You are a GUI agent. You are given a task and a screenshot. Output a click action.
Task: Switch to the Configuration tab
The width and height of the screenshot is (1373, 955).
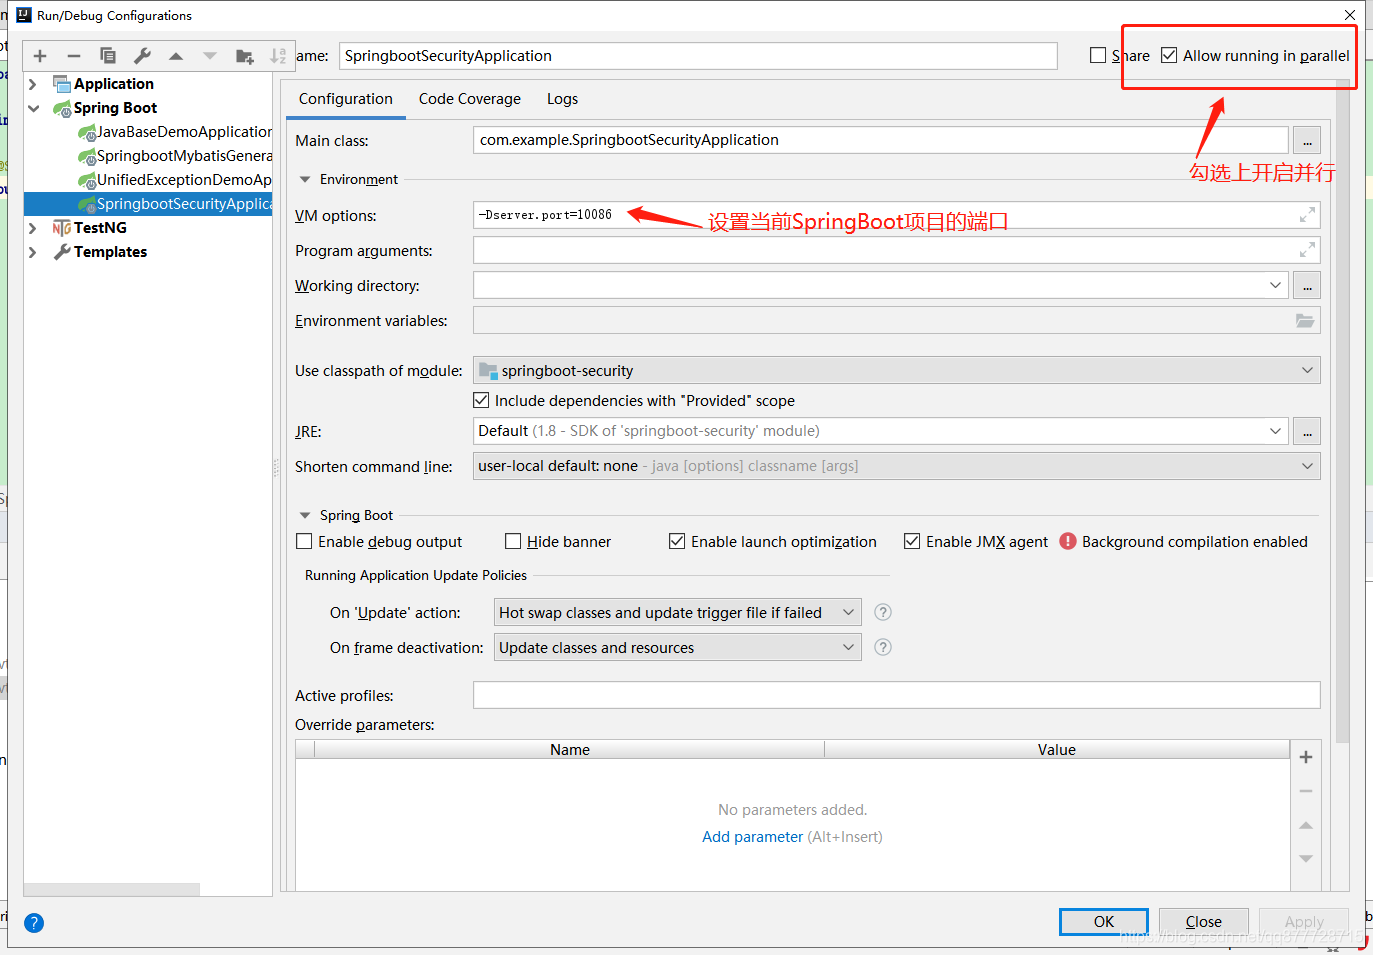point(346,99)
